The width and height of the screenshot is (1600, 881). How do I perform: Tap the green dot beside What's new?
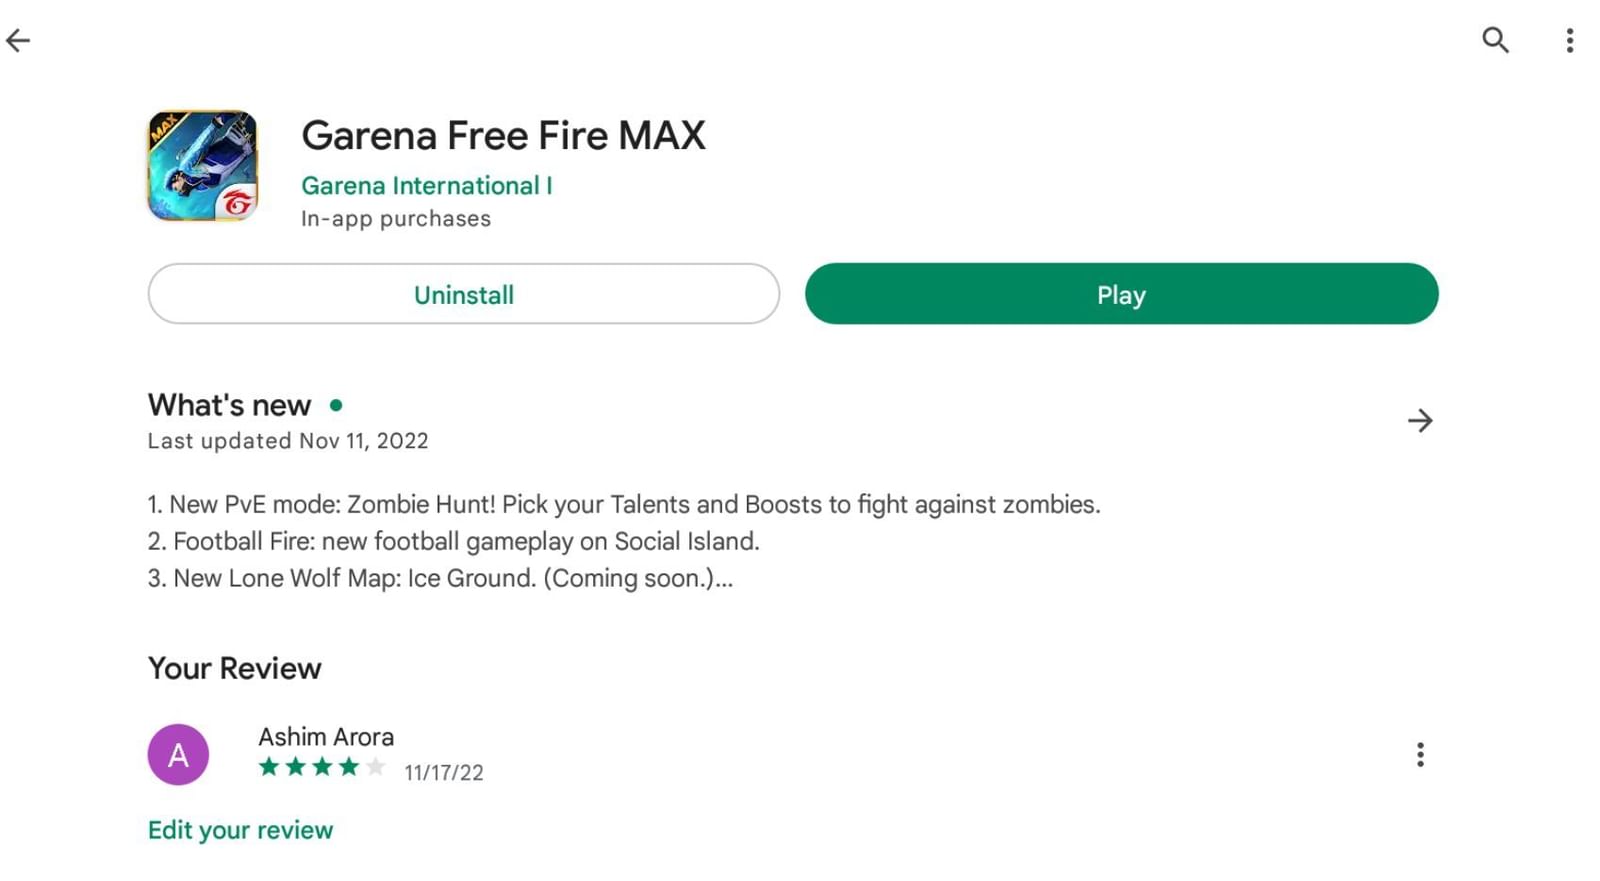tap(336, 405)
